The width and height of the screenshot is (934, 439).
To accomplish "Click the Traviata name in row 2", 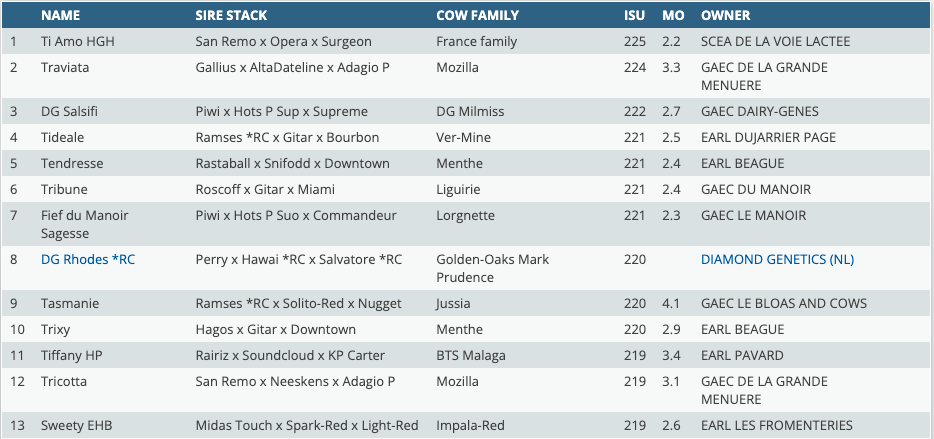I will (x=65, y=68).
